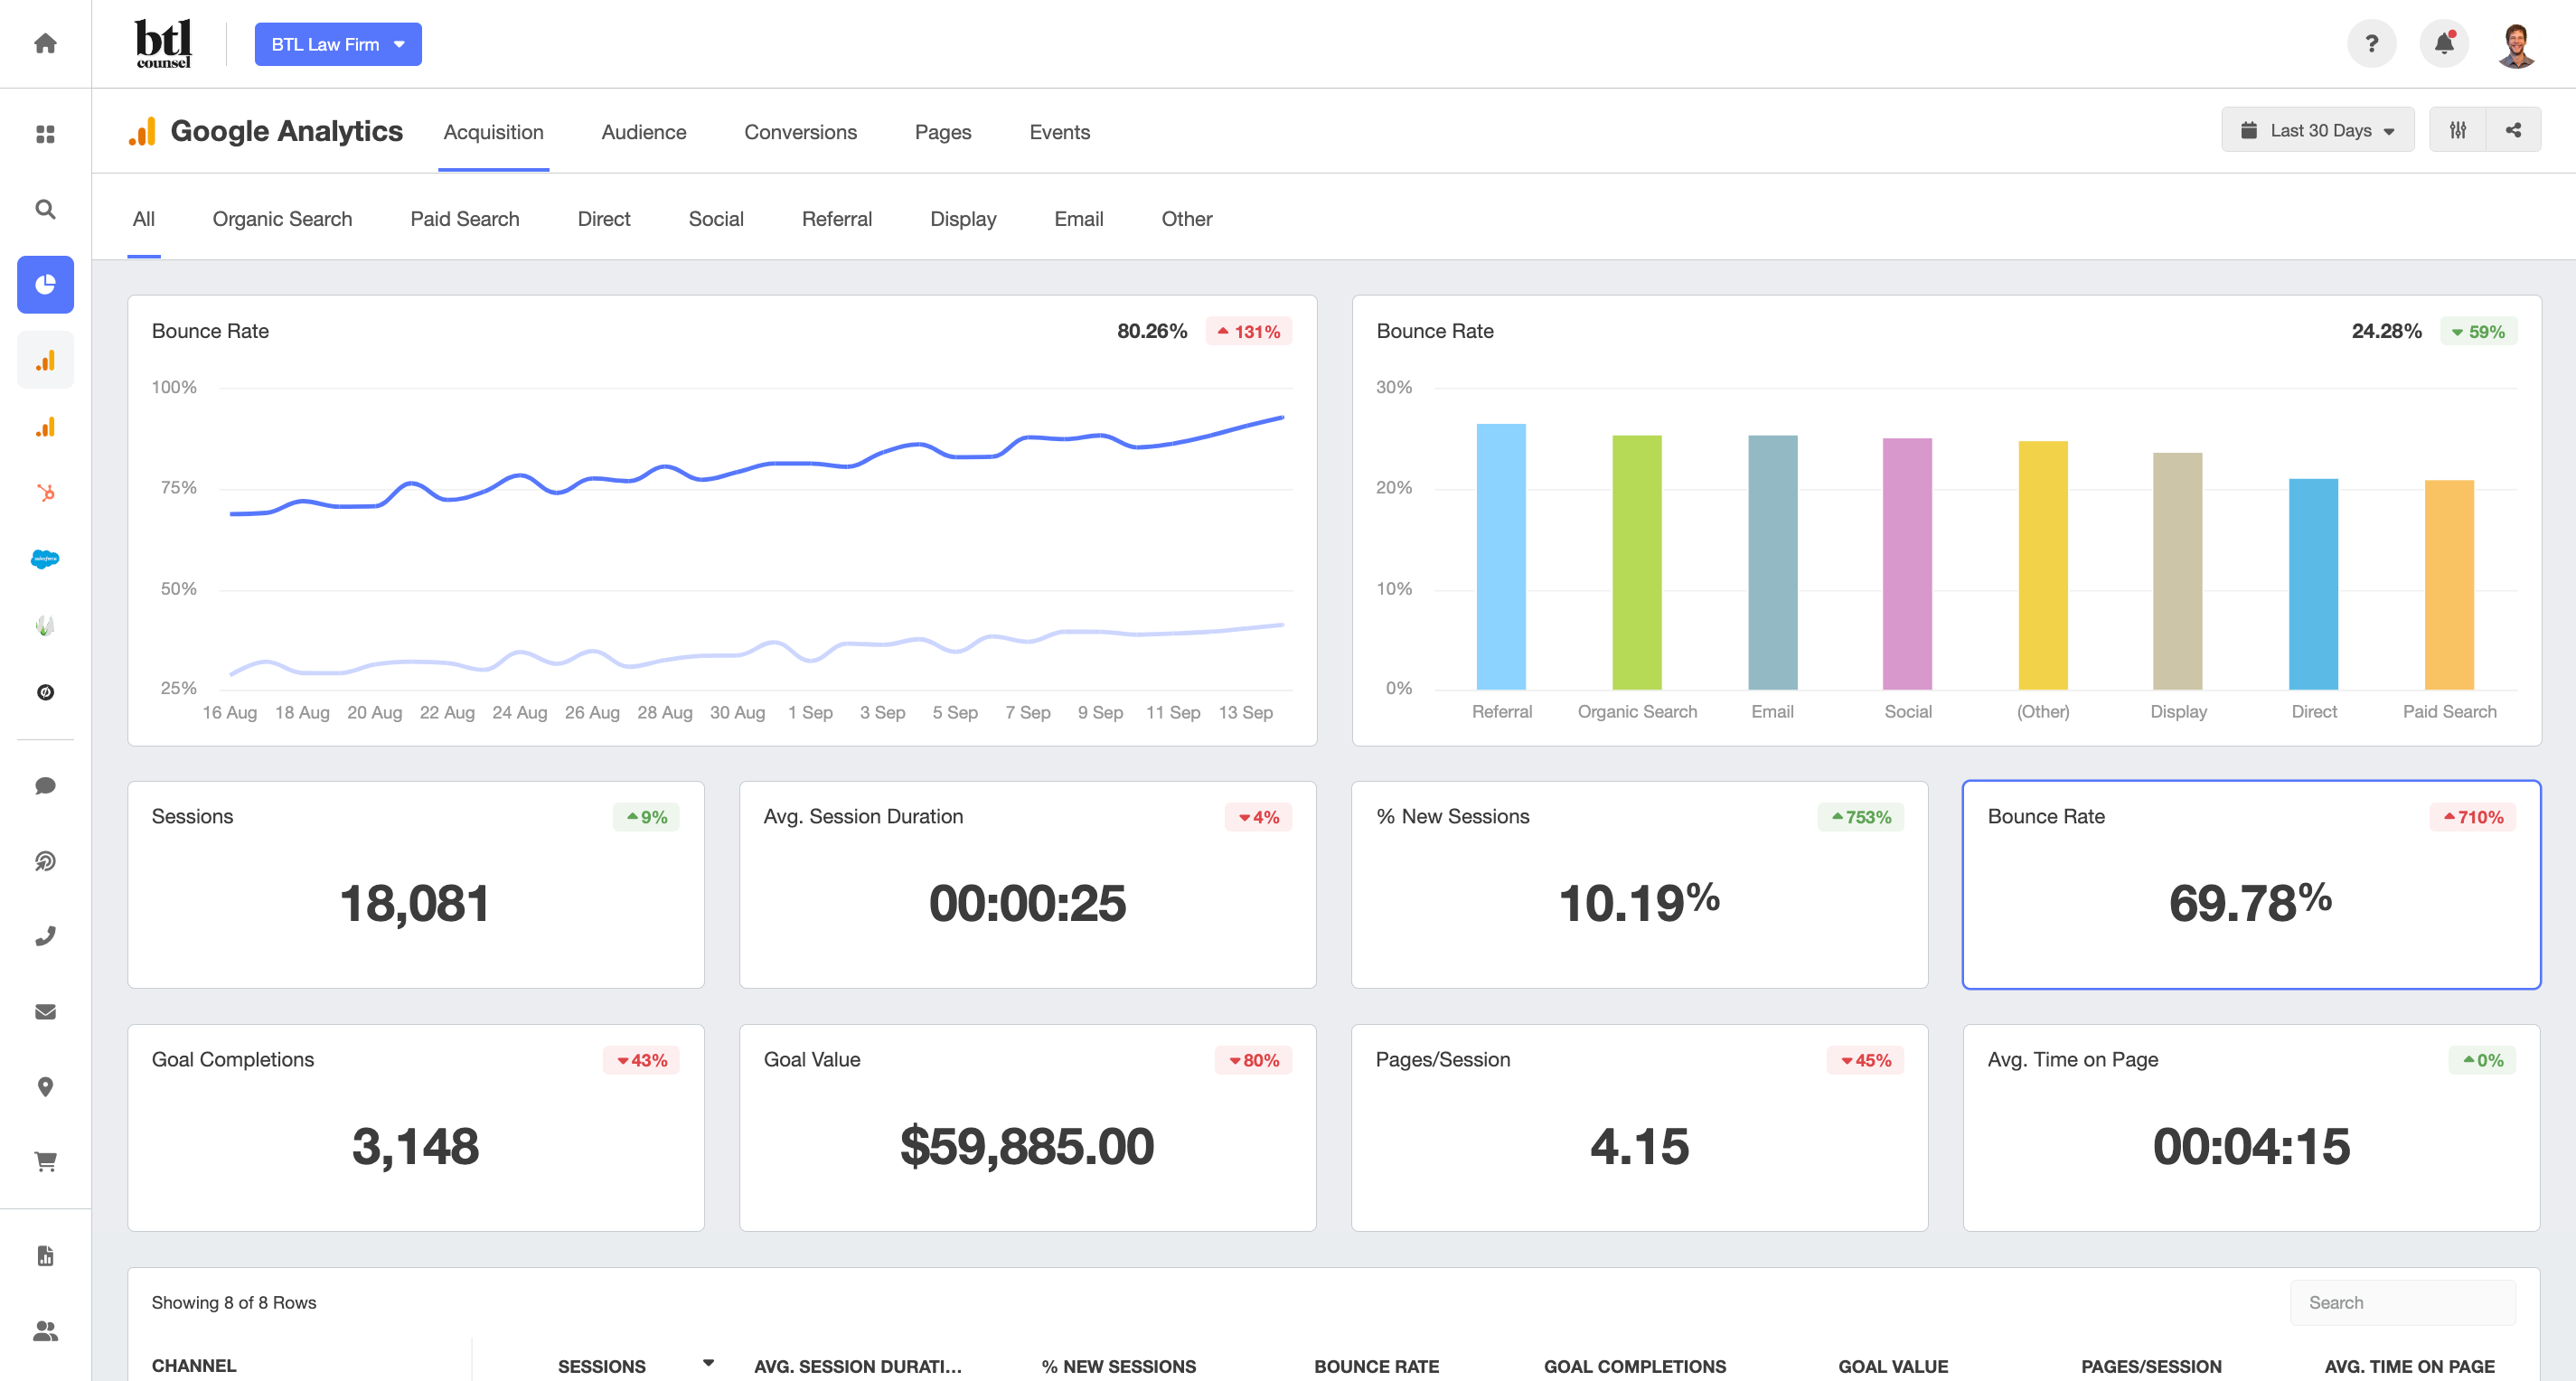Screen dimensions: 2576x1381
Task: Open the phone call tracking icon
Action: click(x=45, y=936)
